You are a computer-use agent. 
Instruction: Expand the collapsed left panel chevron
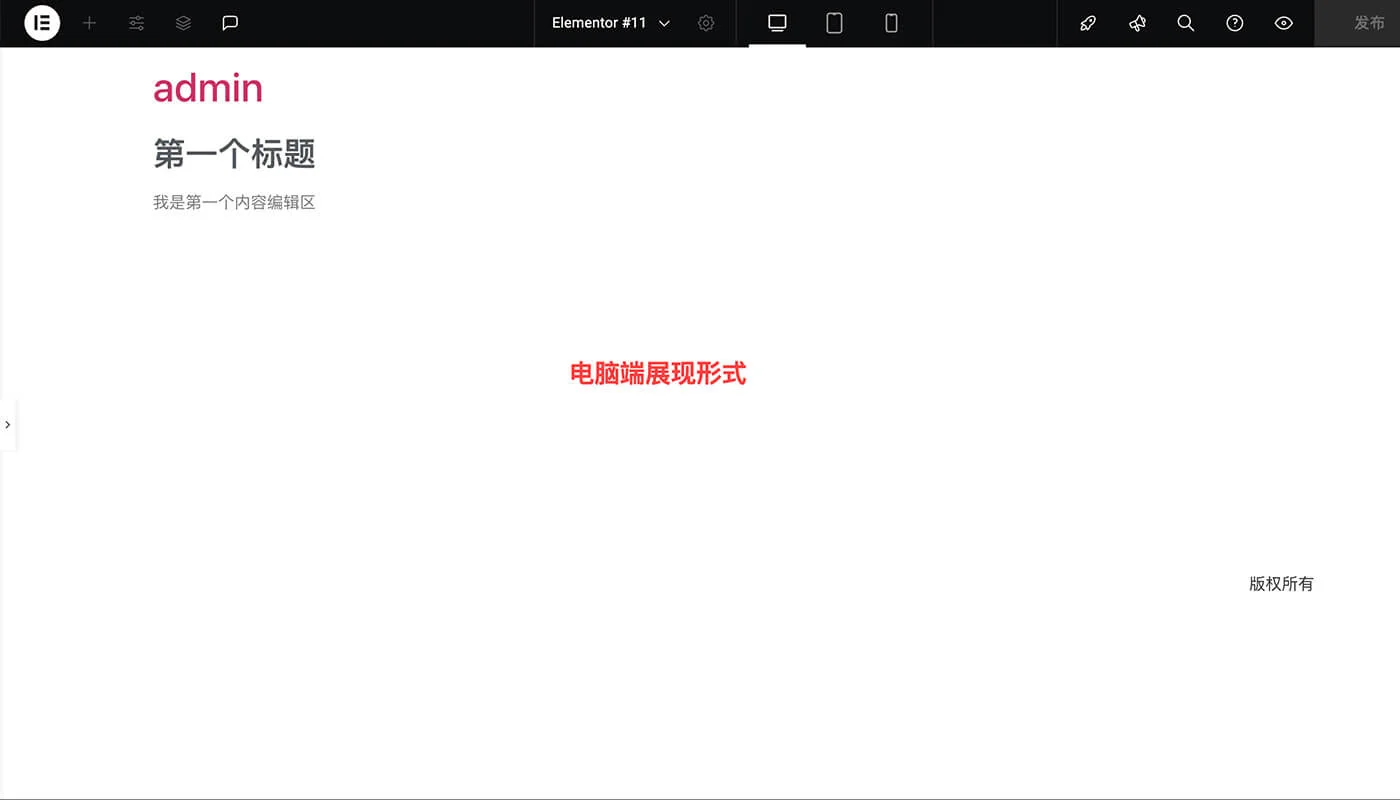click(8, 424)
